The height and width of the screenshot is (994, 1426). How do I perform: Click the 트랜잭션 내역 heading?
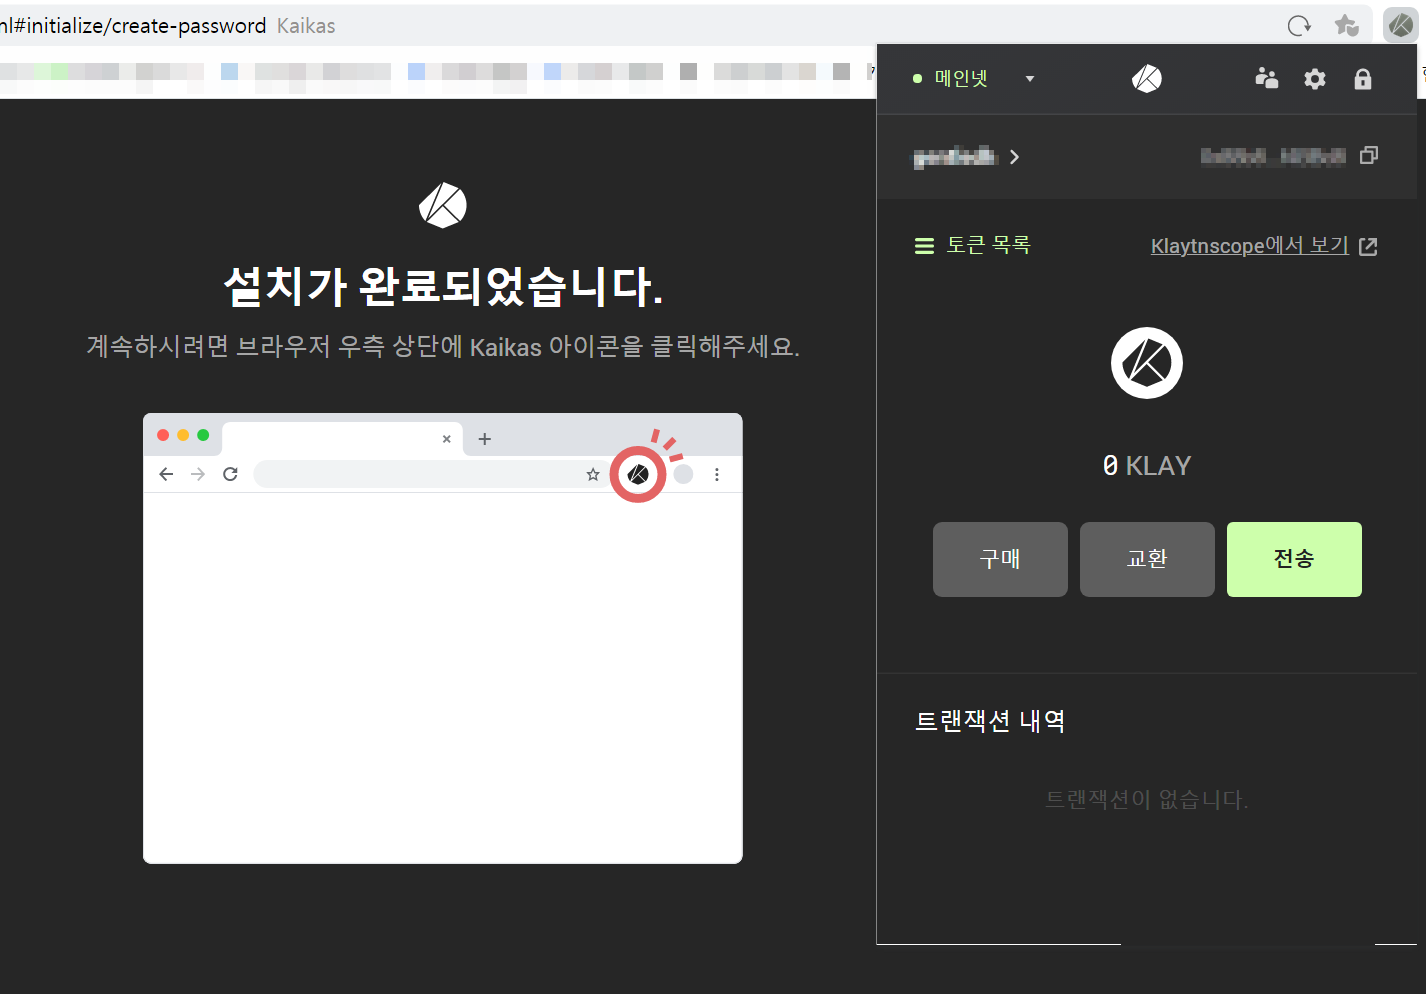click(x=990, y=721)
